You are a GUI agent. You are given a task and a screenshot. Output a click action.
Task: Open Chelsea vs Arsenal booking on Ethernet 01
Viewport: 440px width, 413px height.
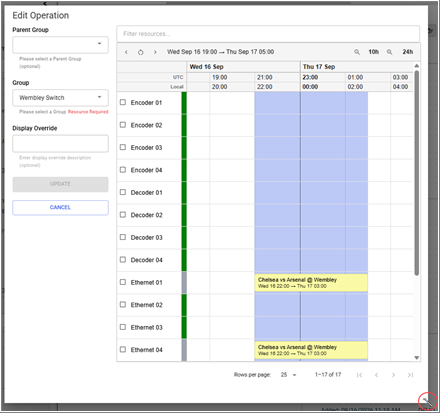[311, 283]
